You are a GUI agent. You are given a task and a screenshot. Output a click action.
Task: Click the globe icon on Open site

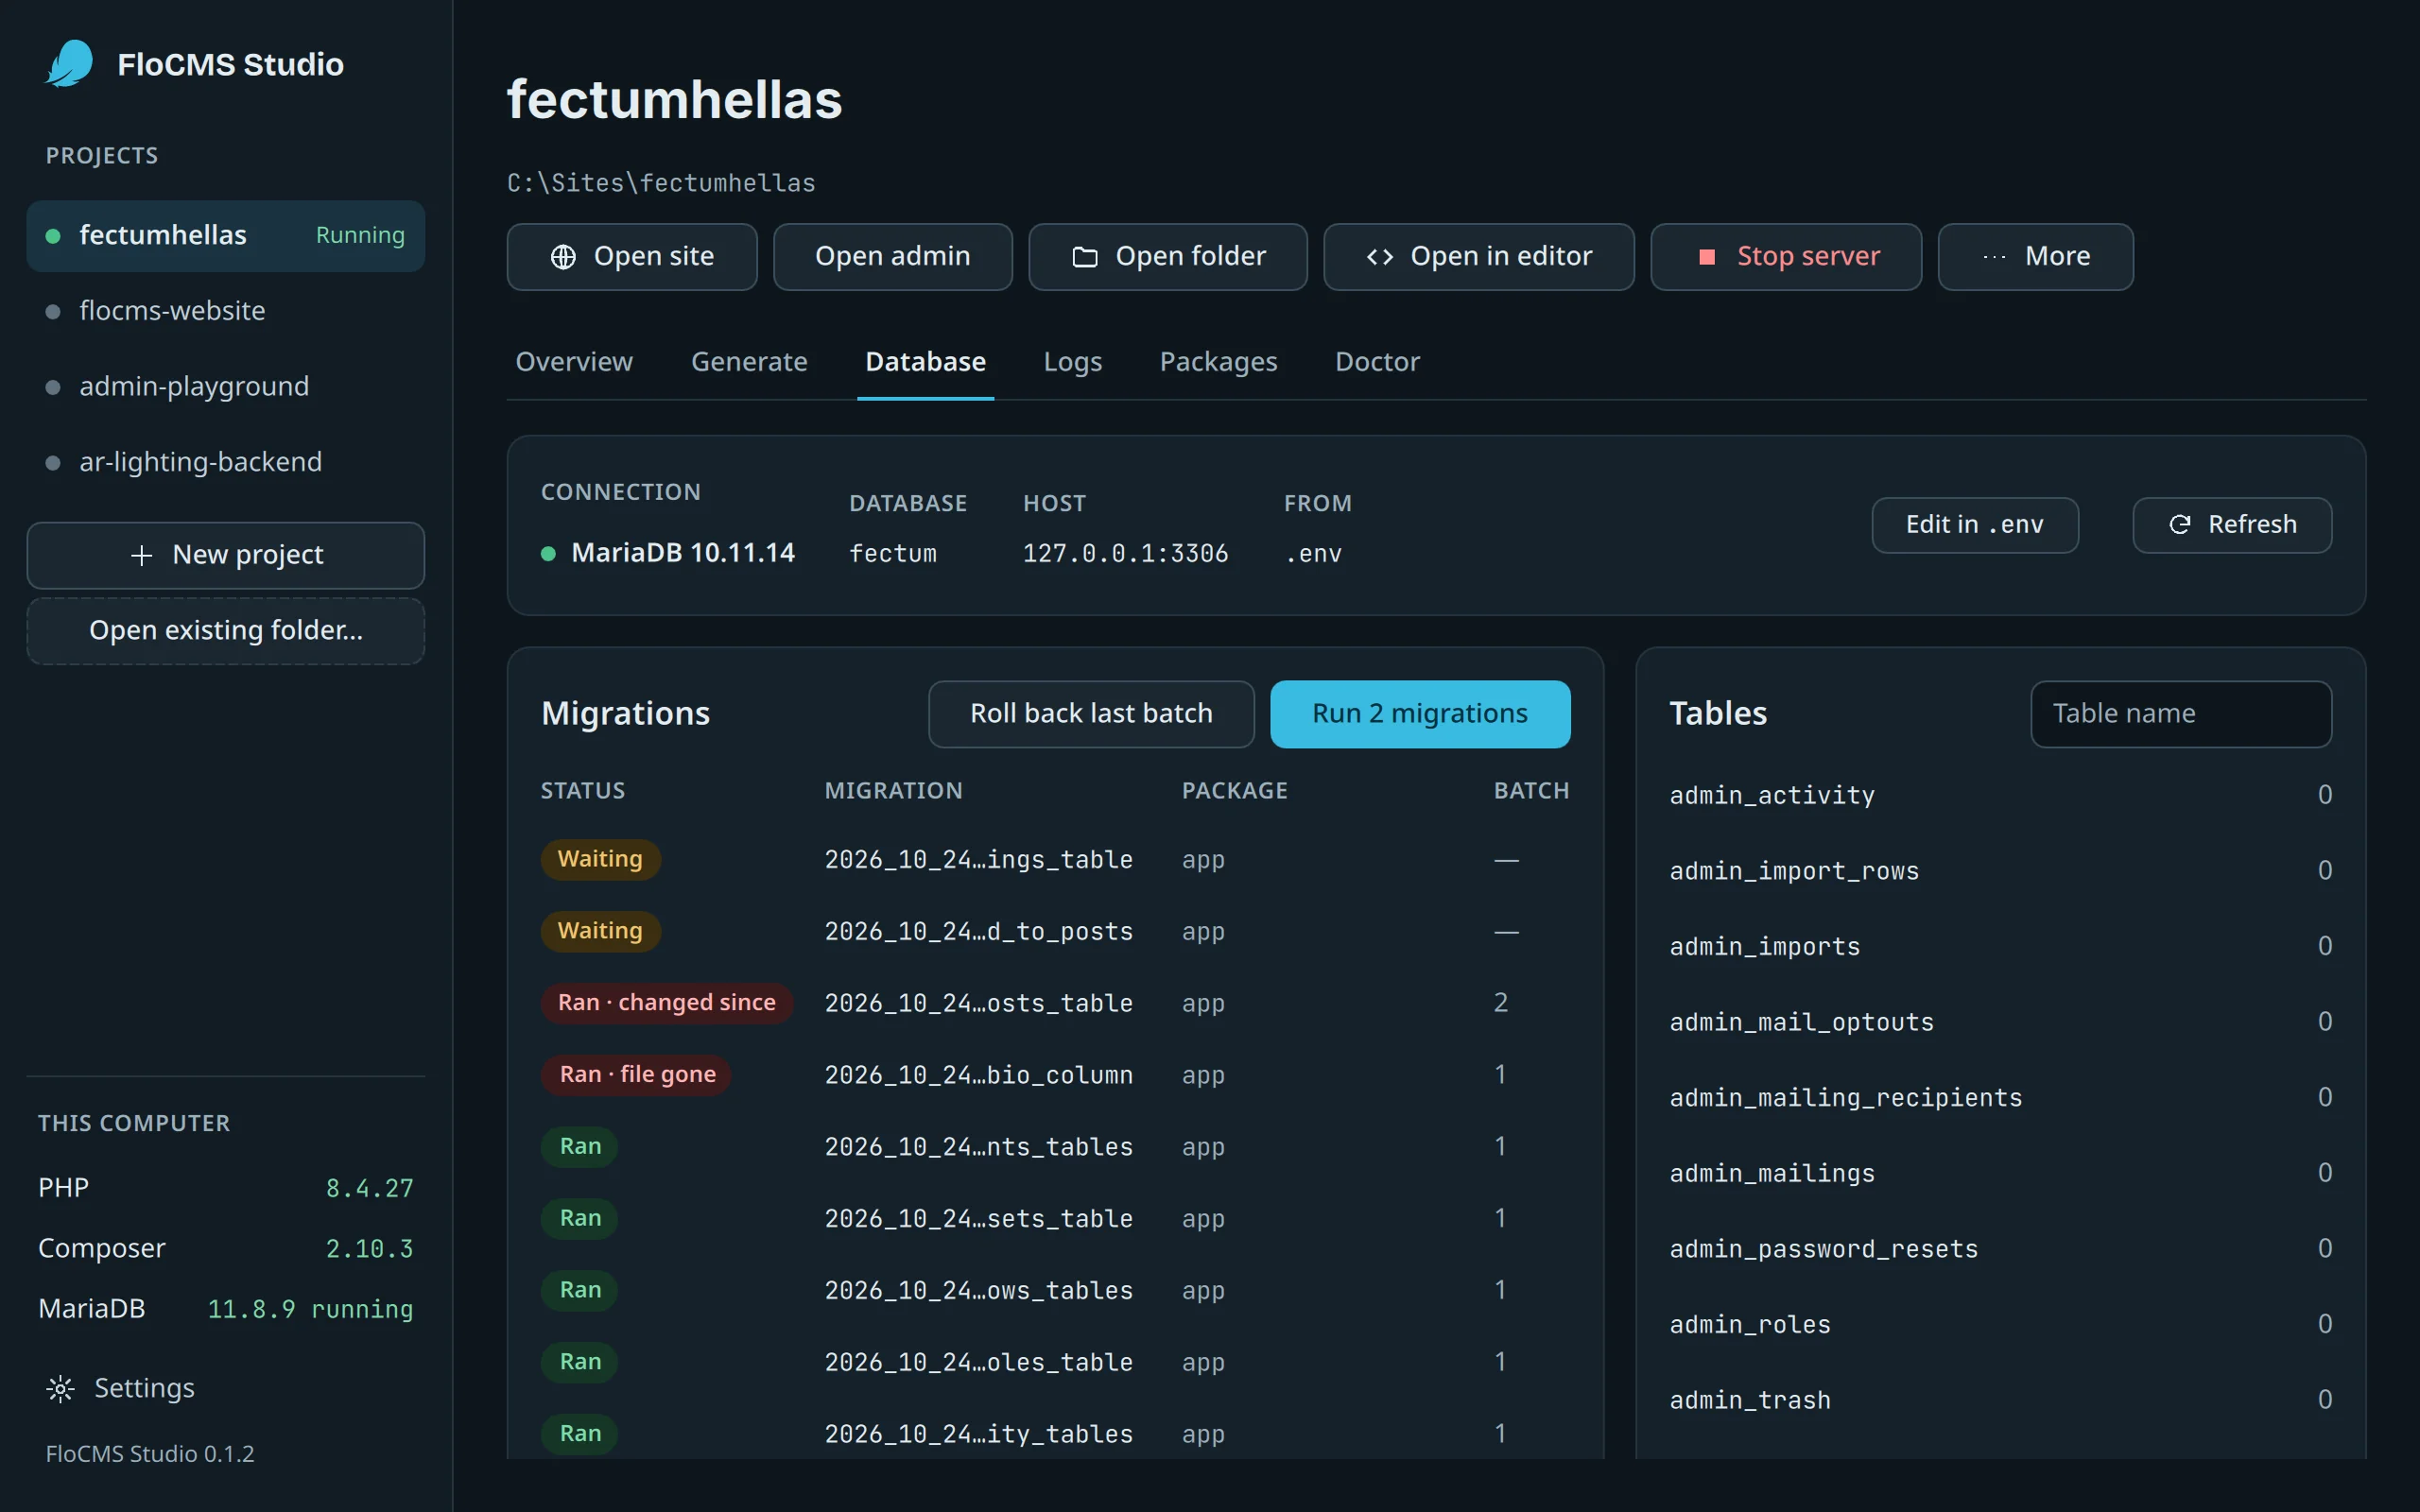[x=563, y=257]
